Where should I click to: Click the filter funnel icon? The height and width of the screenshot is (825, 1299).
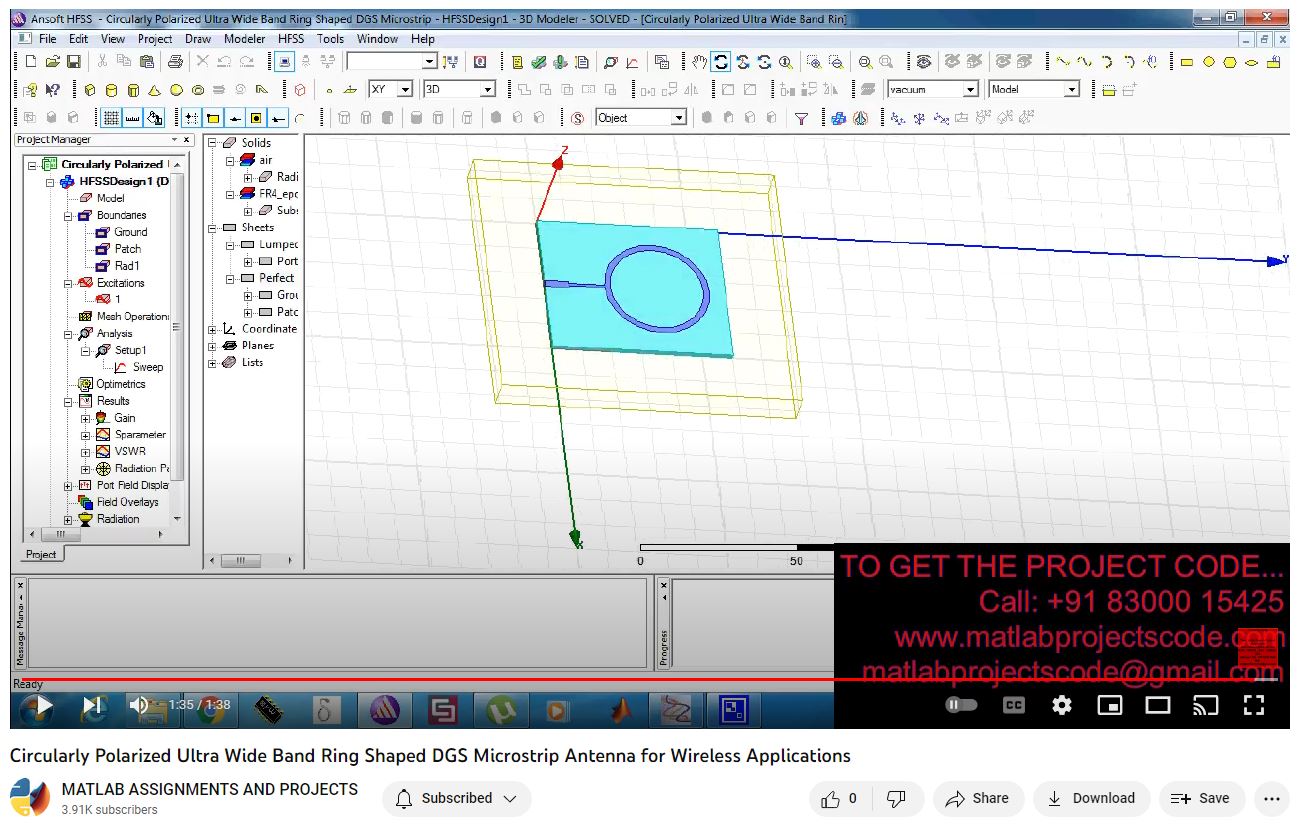pyautogui.click(x=801, y=118)
